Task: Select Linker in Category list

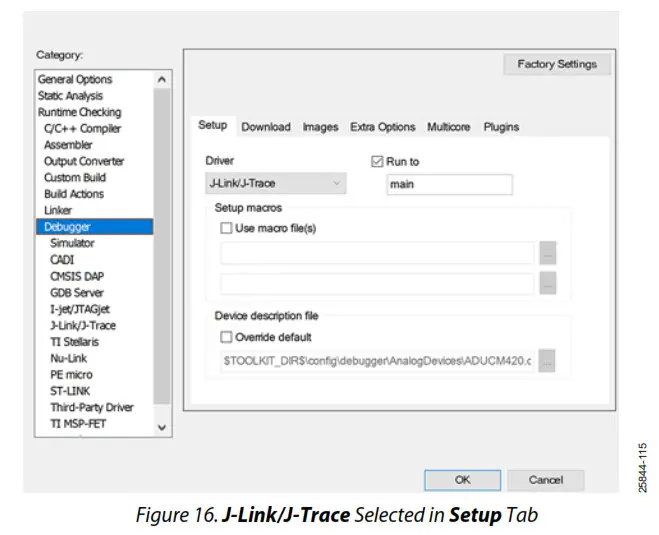Action: tap(58, 210)
